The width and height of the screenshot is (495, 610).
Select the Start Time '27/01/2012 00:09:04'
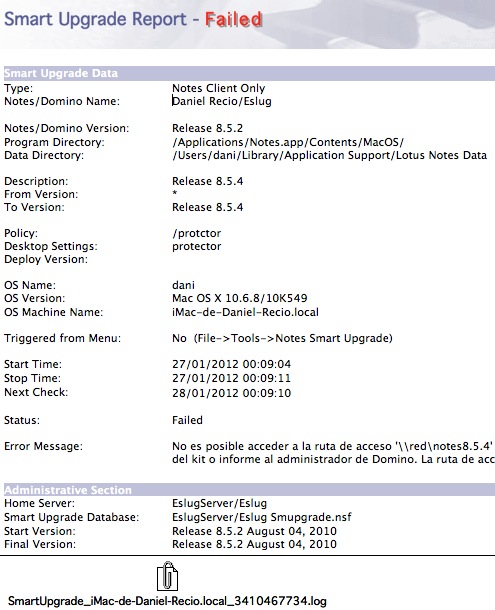click(232, 365)
